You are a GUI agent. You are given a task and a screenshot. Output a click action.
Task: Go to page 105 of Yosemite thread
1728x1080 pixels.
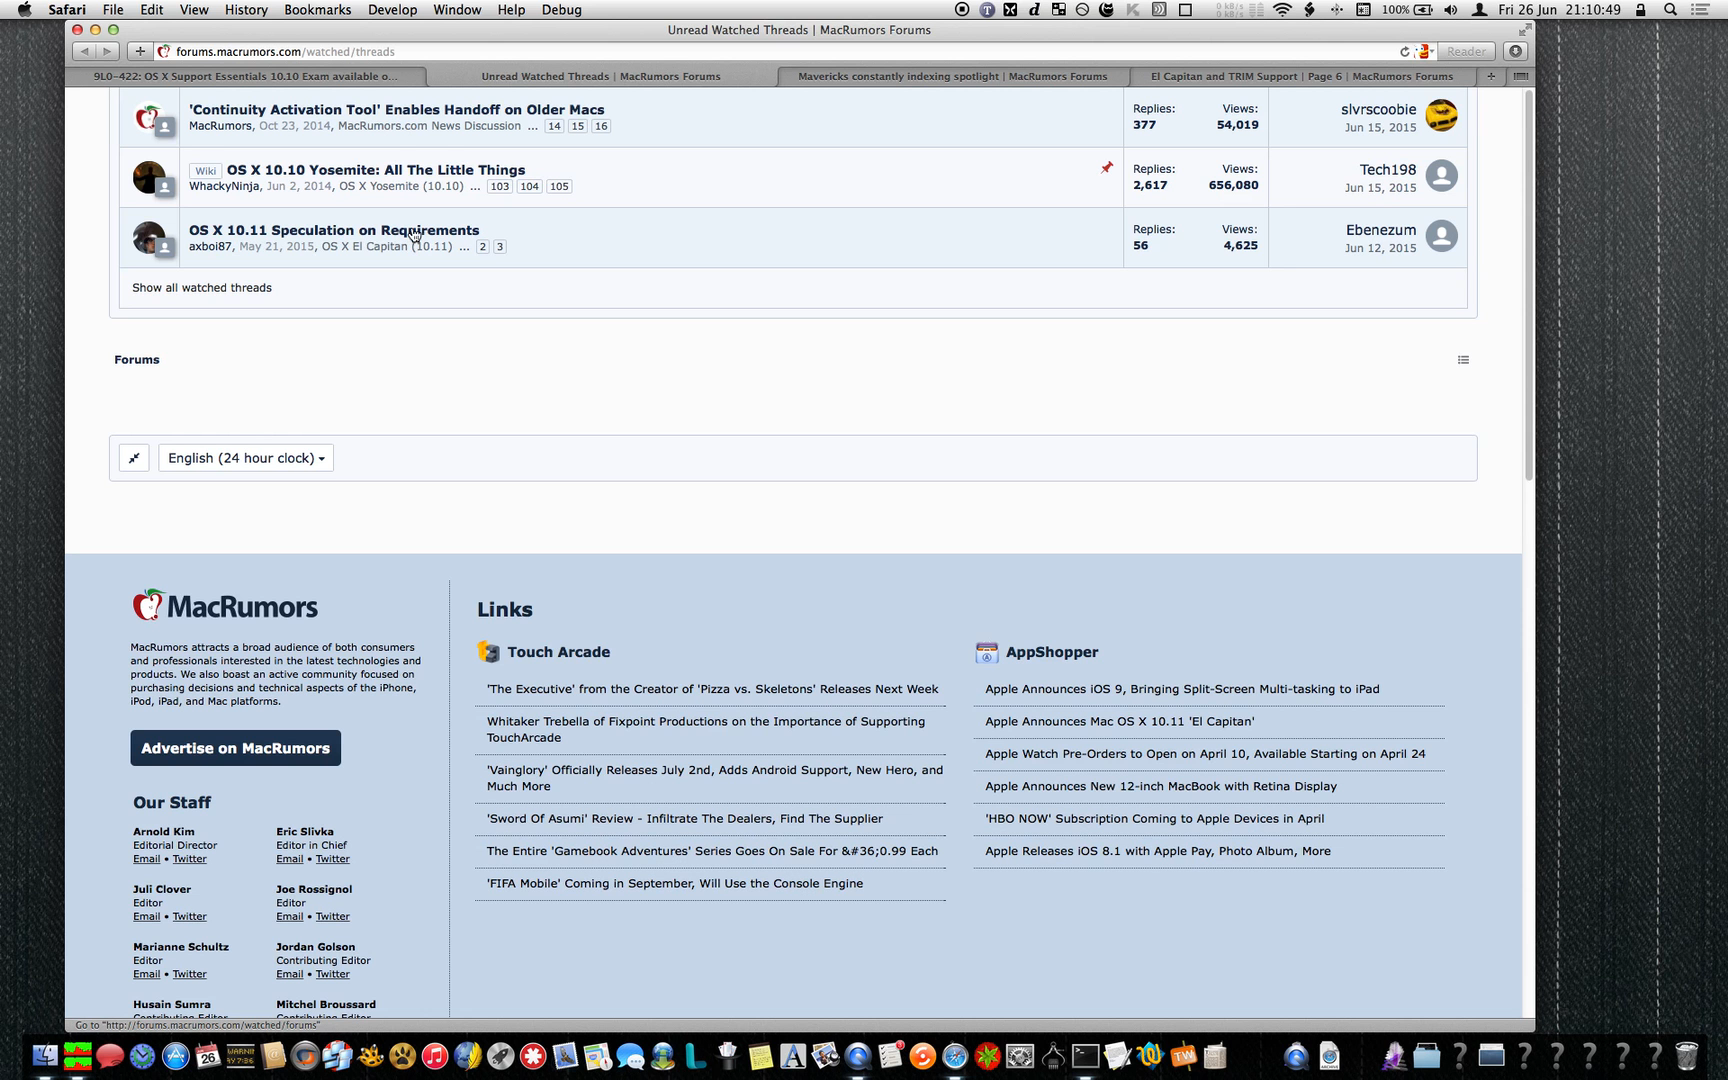(x=559, y=186)
